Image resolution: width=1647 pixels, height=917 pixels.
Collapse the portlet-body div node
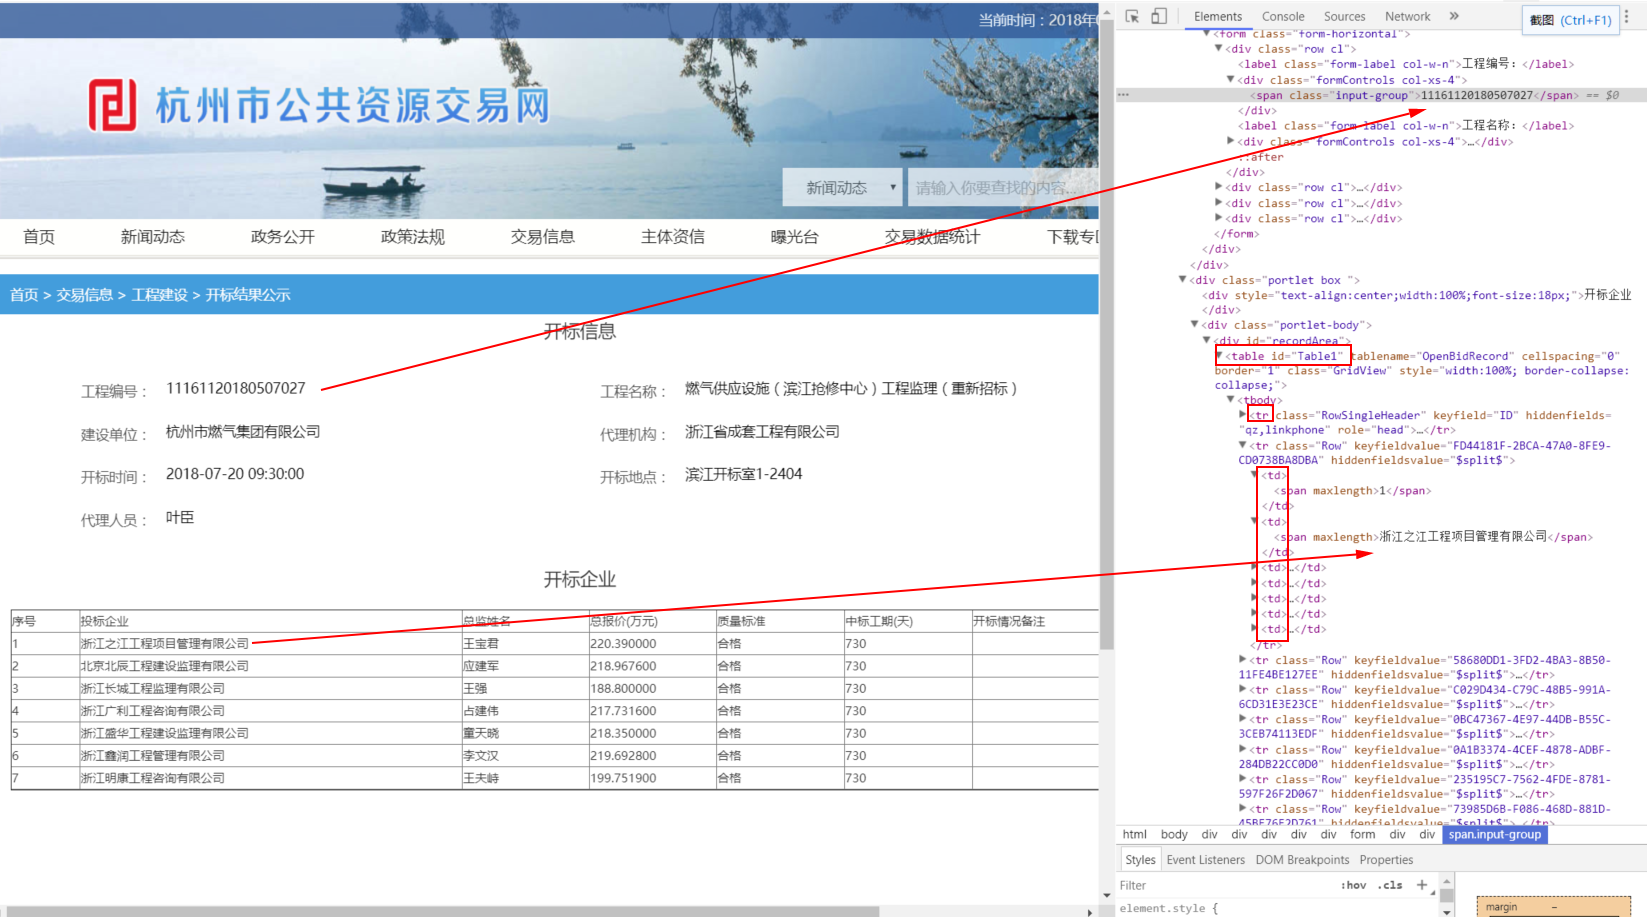pyautogui.click(x=1194, y=324)
